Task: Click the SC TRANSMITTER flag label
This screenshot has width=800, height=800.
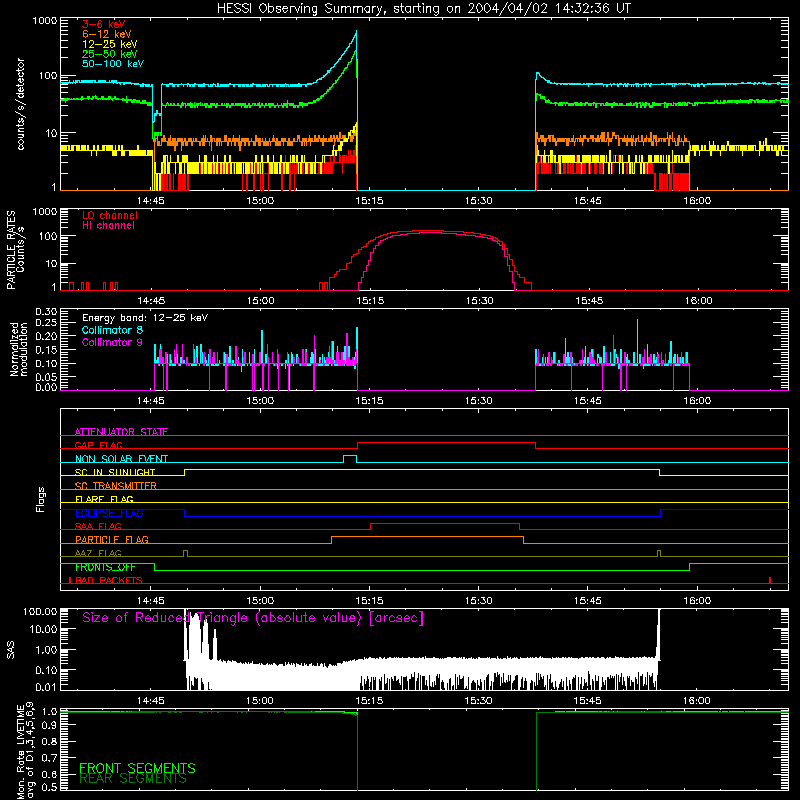Action: (115, 486)
